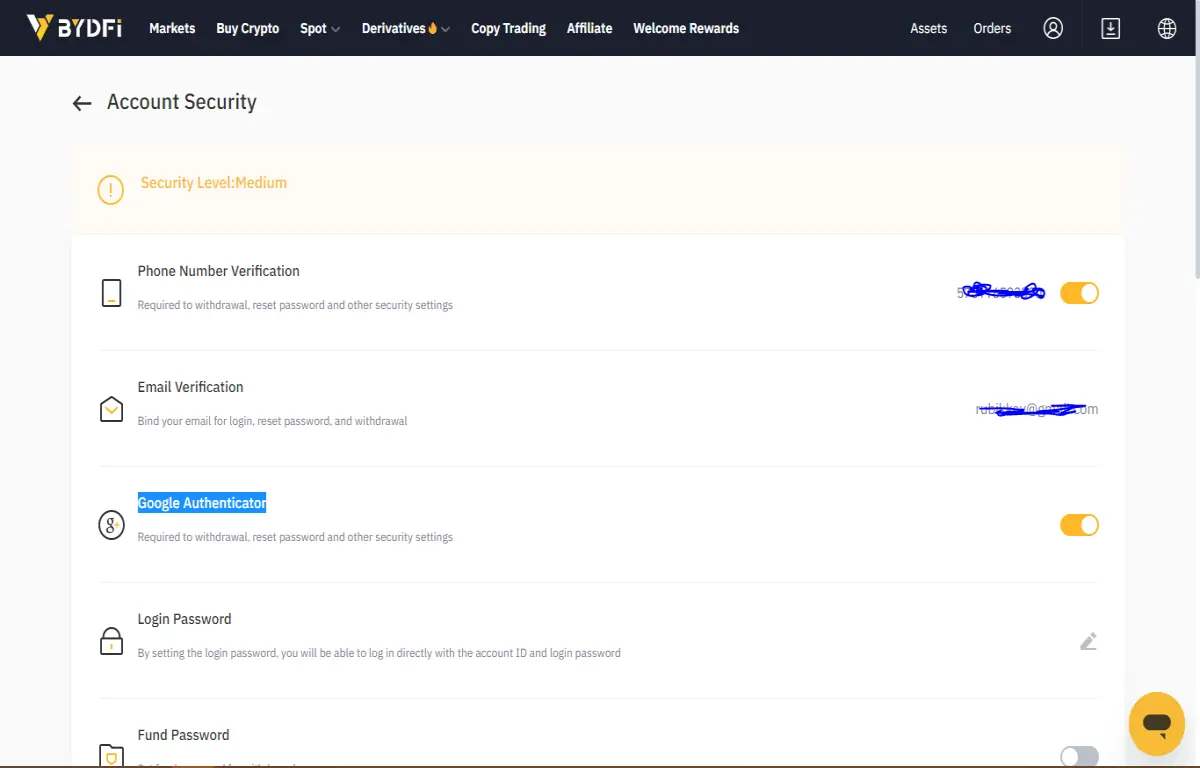This screenshot has height=768, width=1200.
Task: Click the scribbled-out email address value
Action: click(x=1037, y=409)
